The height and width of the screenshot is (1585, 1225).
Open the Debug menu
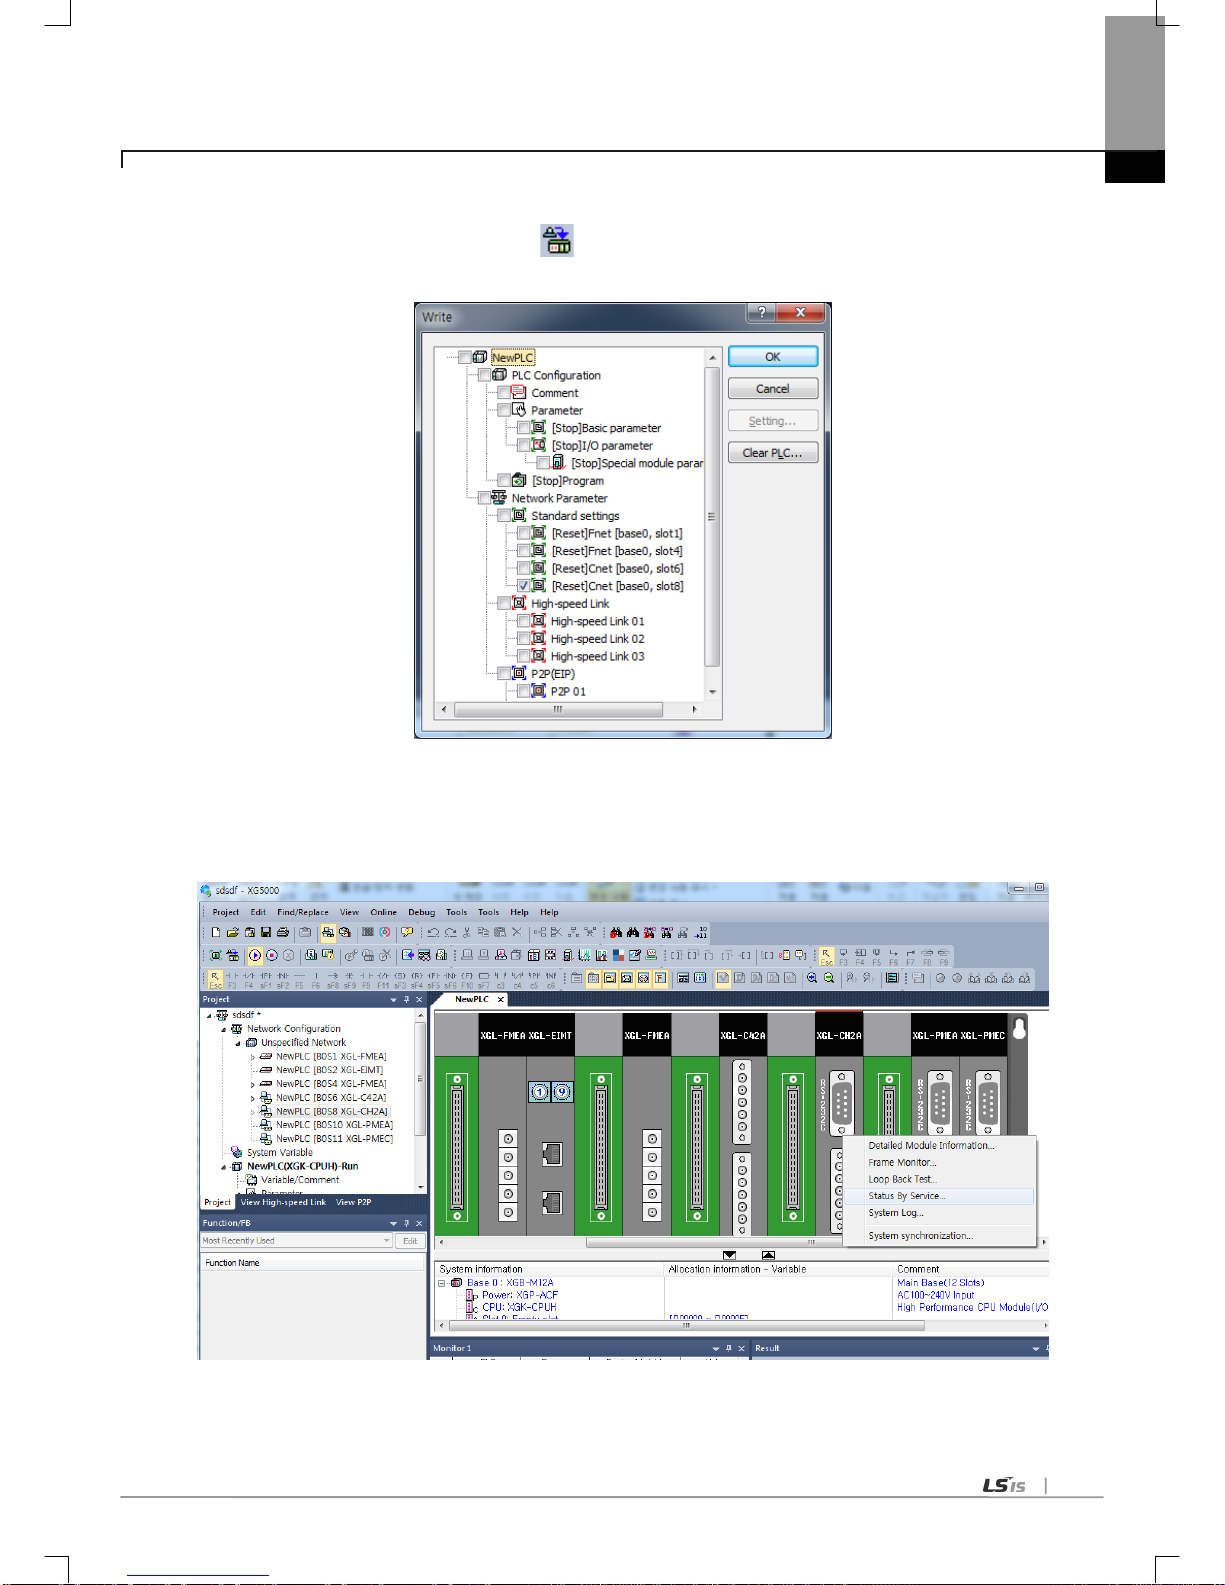(x=421, y=912)
